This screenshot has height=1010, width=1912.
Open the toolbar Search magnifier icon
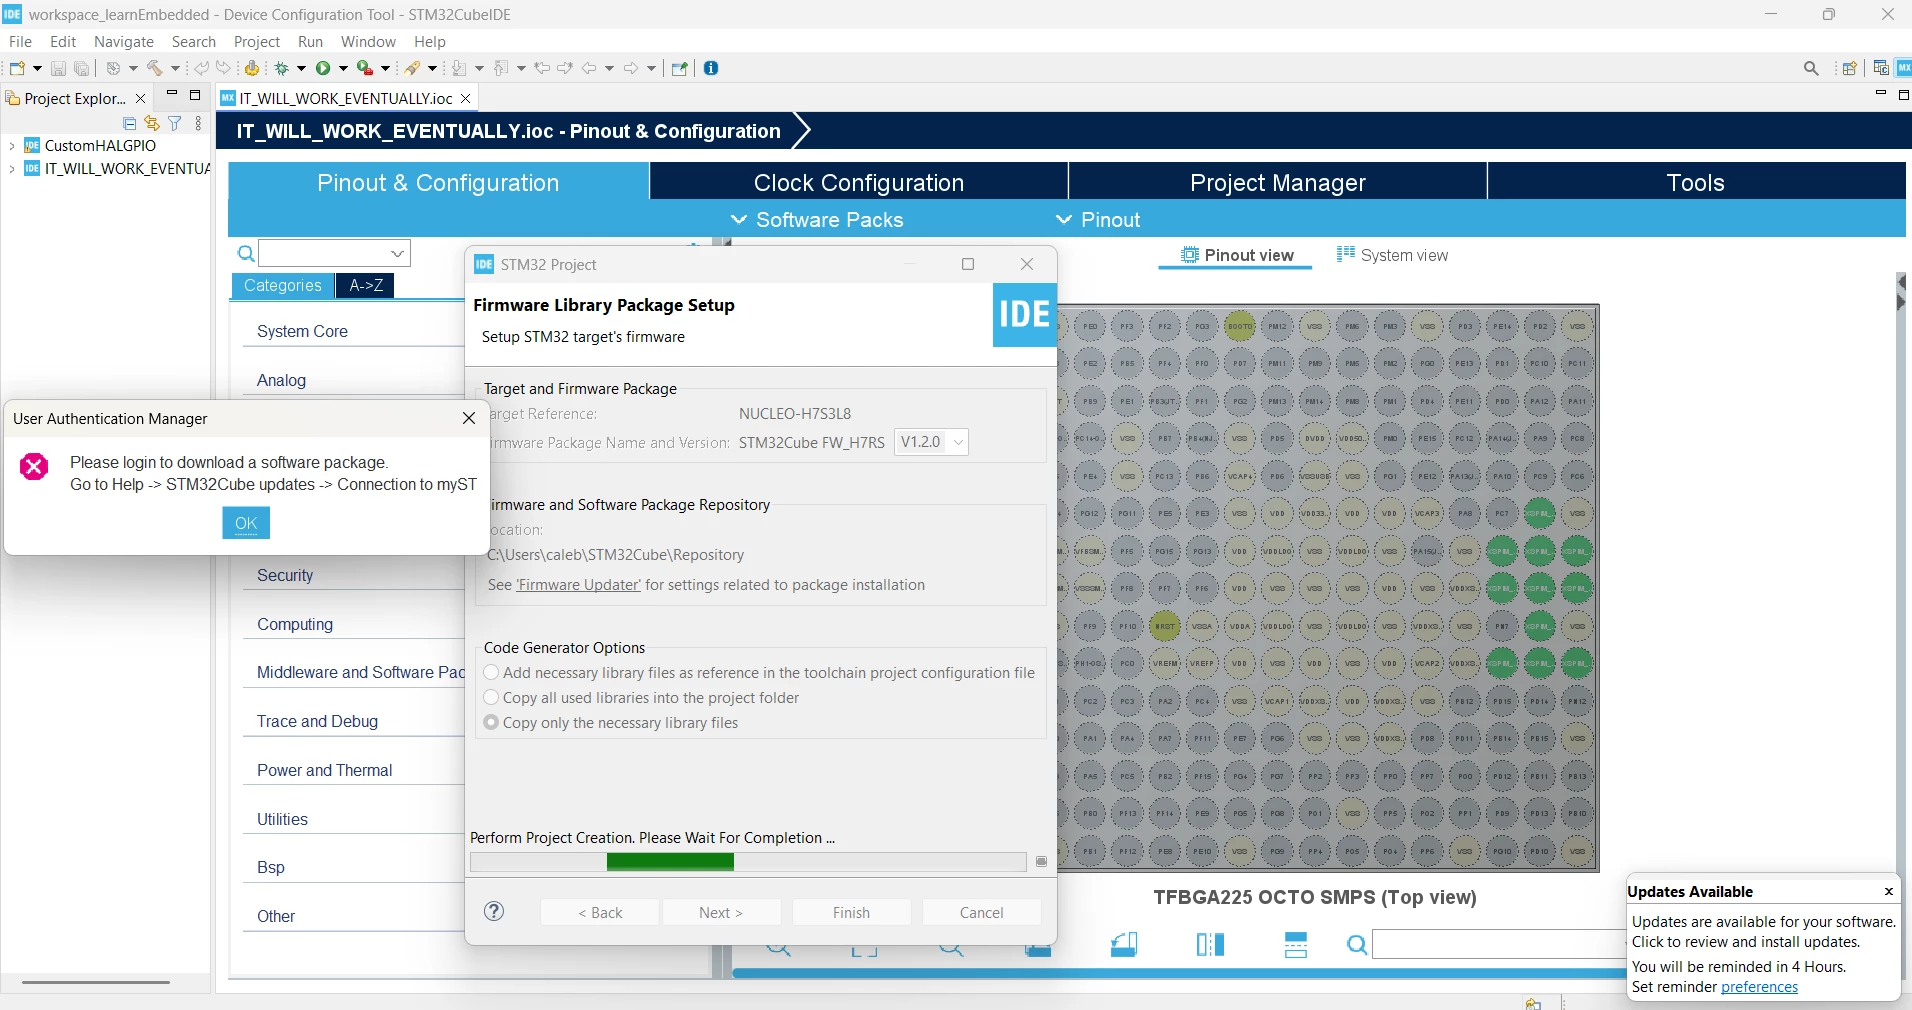(1811, 68)
